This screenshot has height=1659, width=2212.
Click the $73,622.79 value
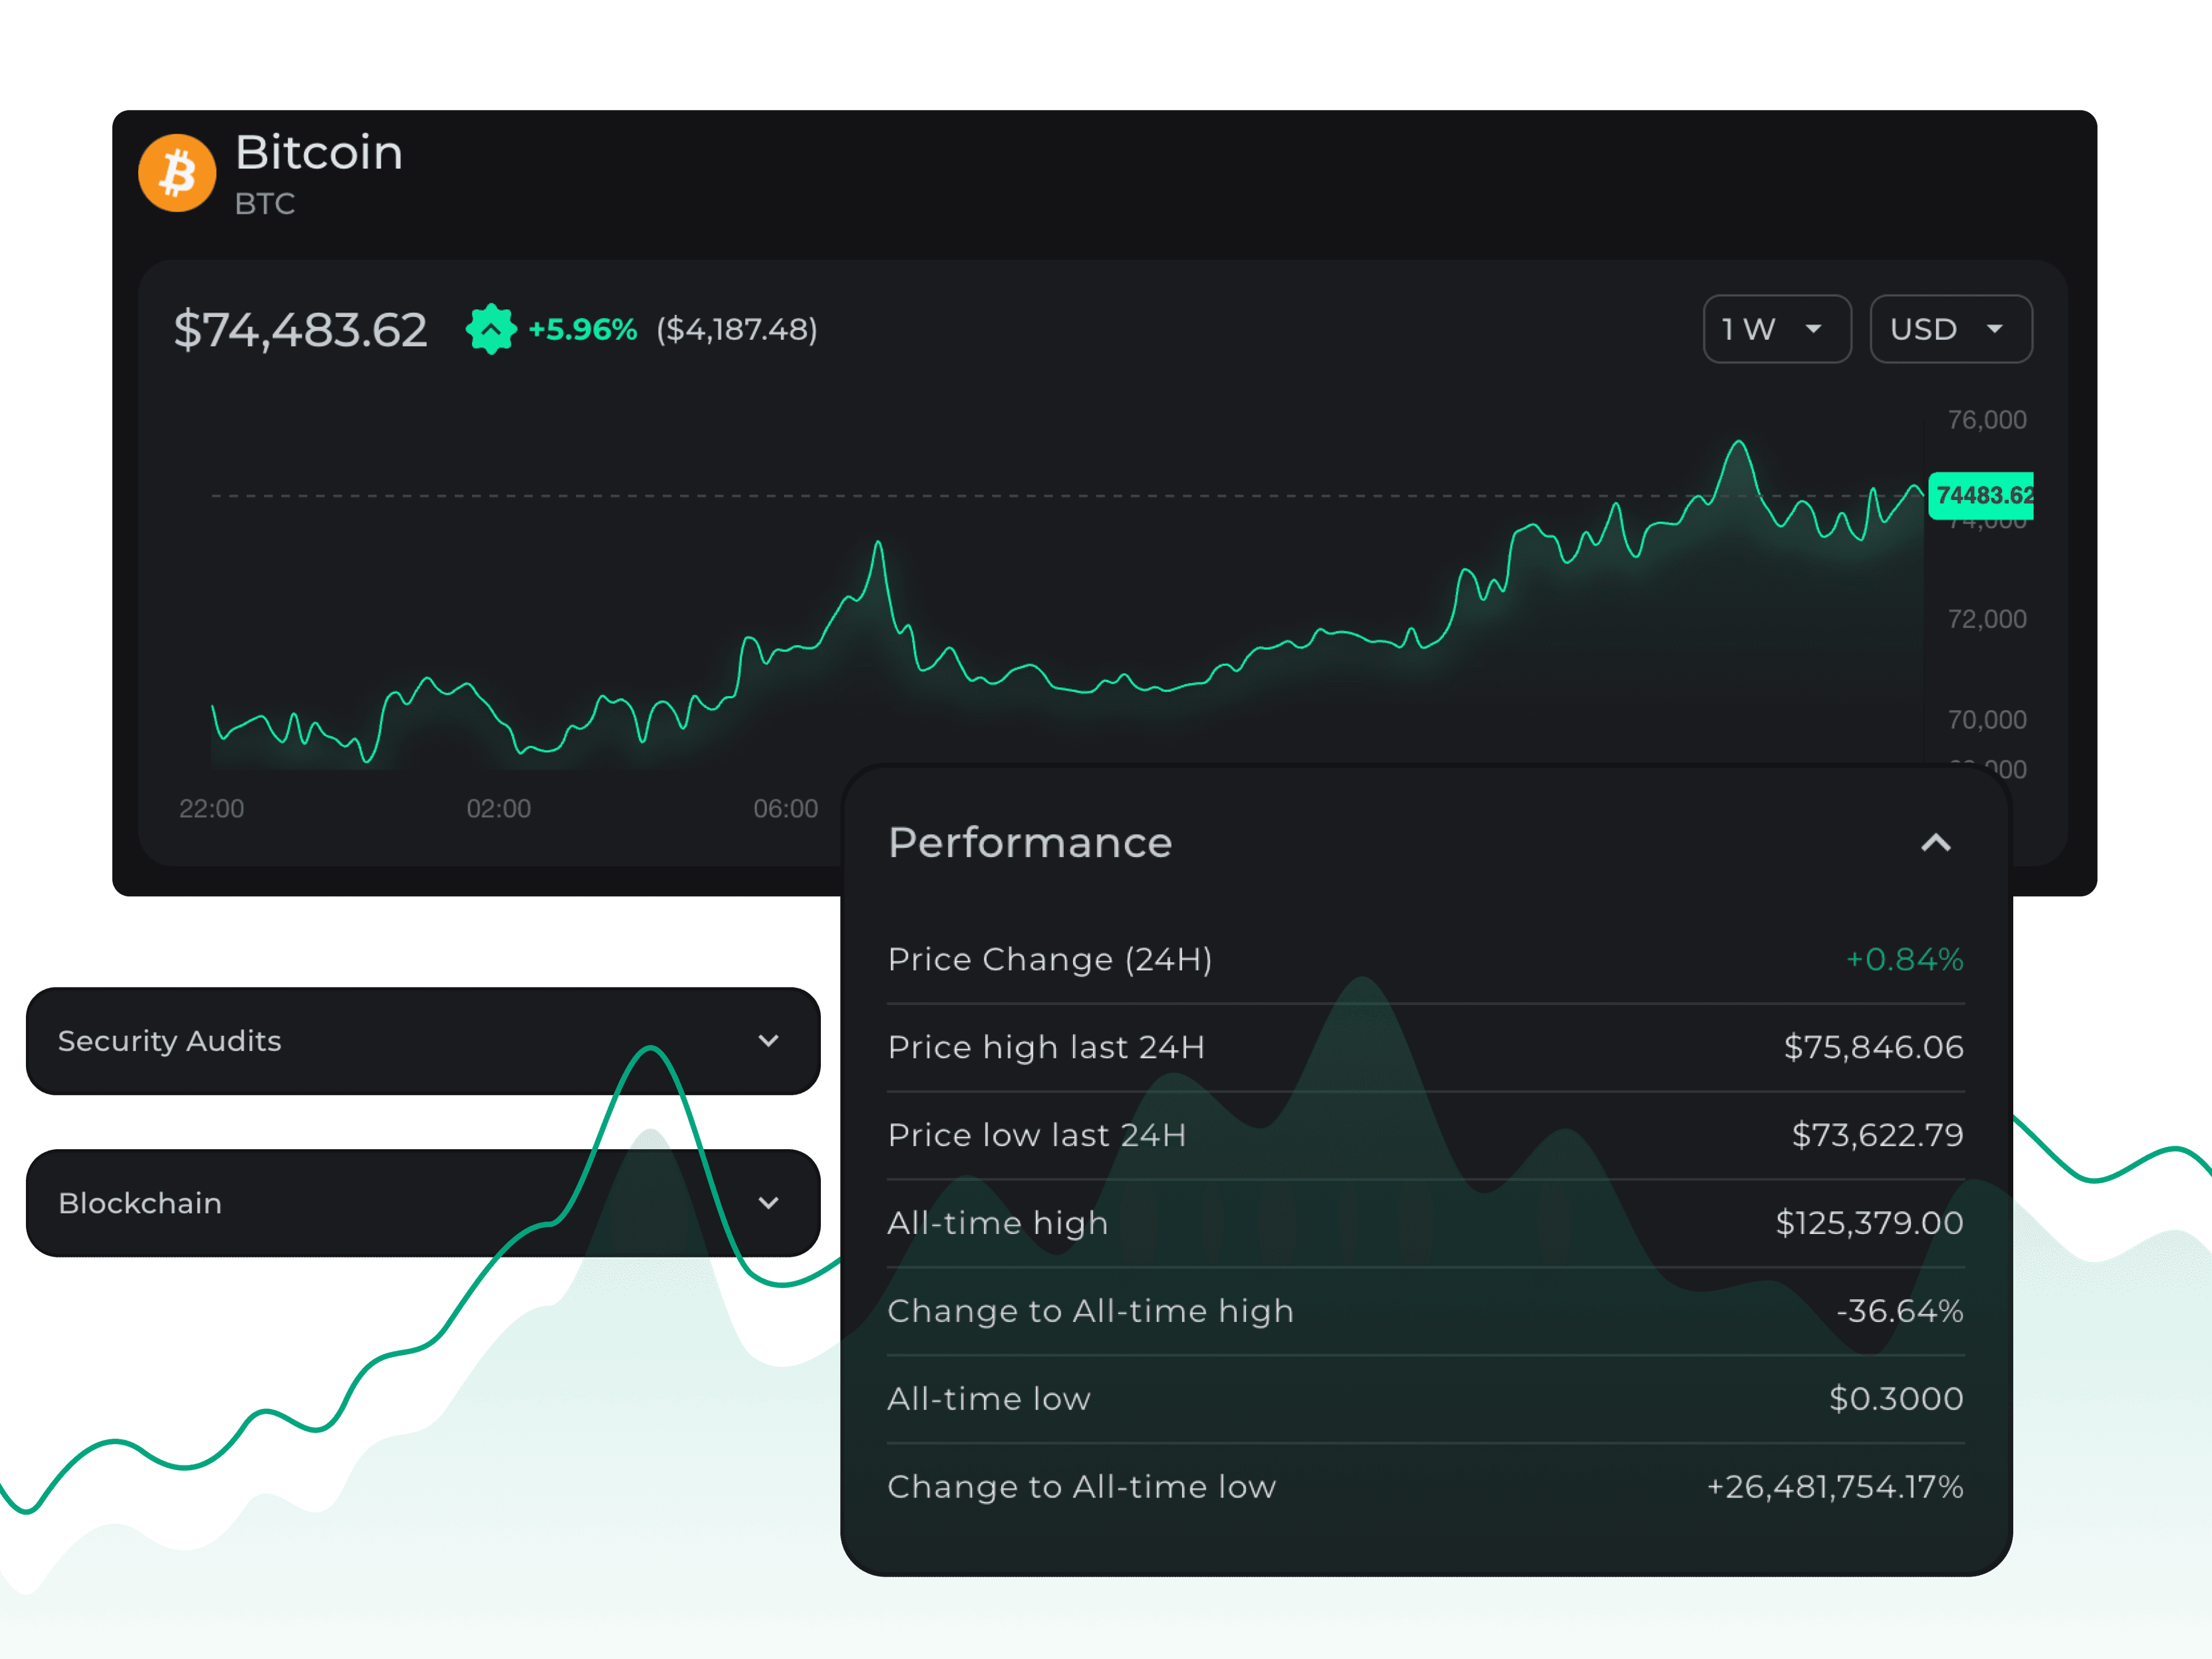point(1878,1135)
